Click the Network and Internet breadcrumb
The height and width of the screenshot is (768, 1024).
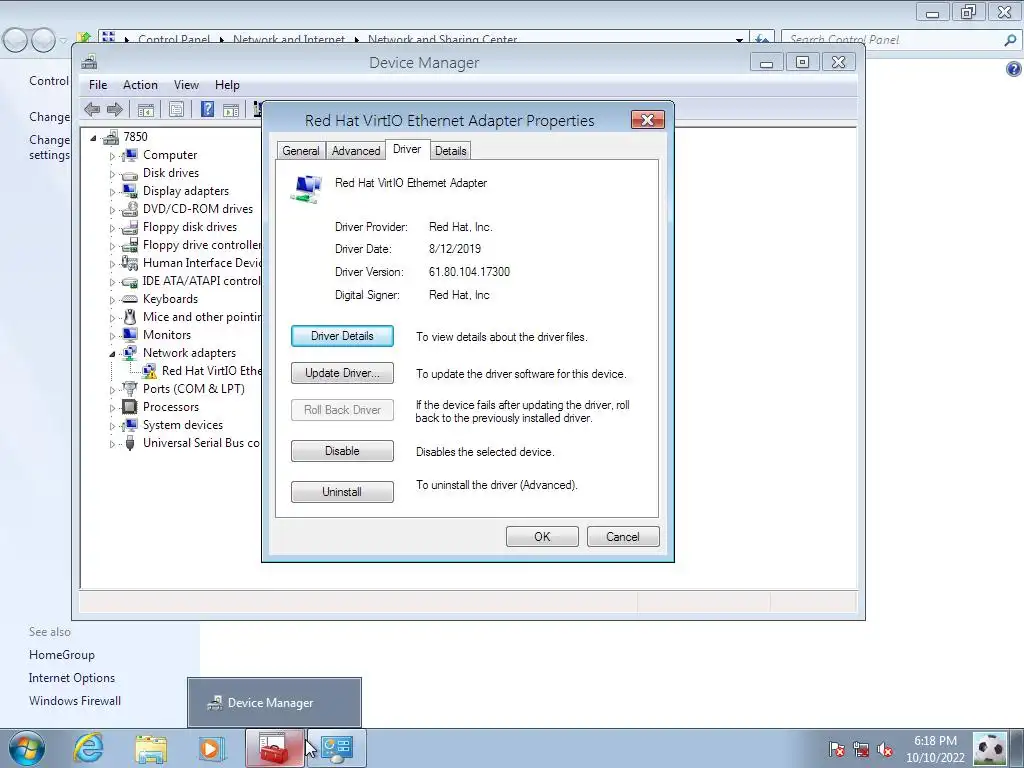pos(289,39)
